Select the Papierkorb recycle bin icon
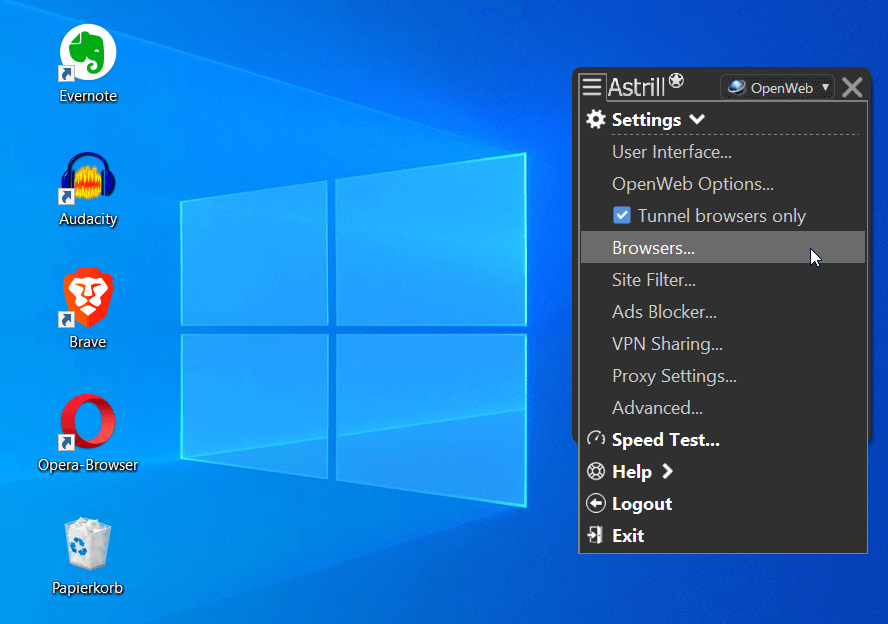The image size is (888, 624). point(88,555)
